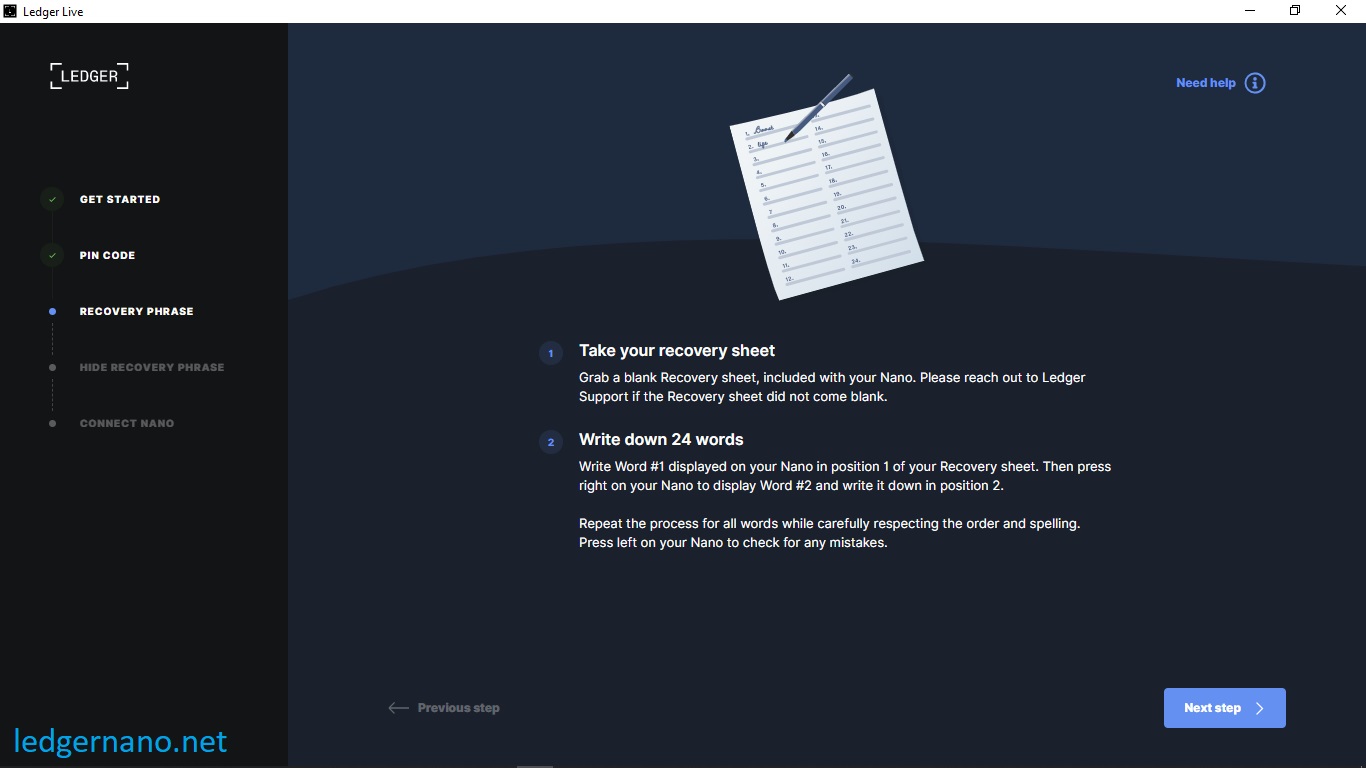The width and height of the screenshot is (1366, 768).
Task: Click the Recovery Phrase blue step dot
Action: tap(52, 311)
